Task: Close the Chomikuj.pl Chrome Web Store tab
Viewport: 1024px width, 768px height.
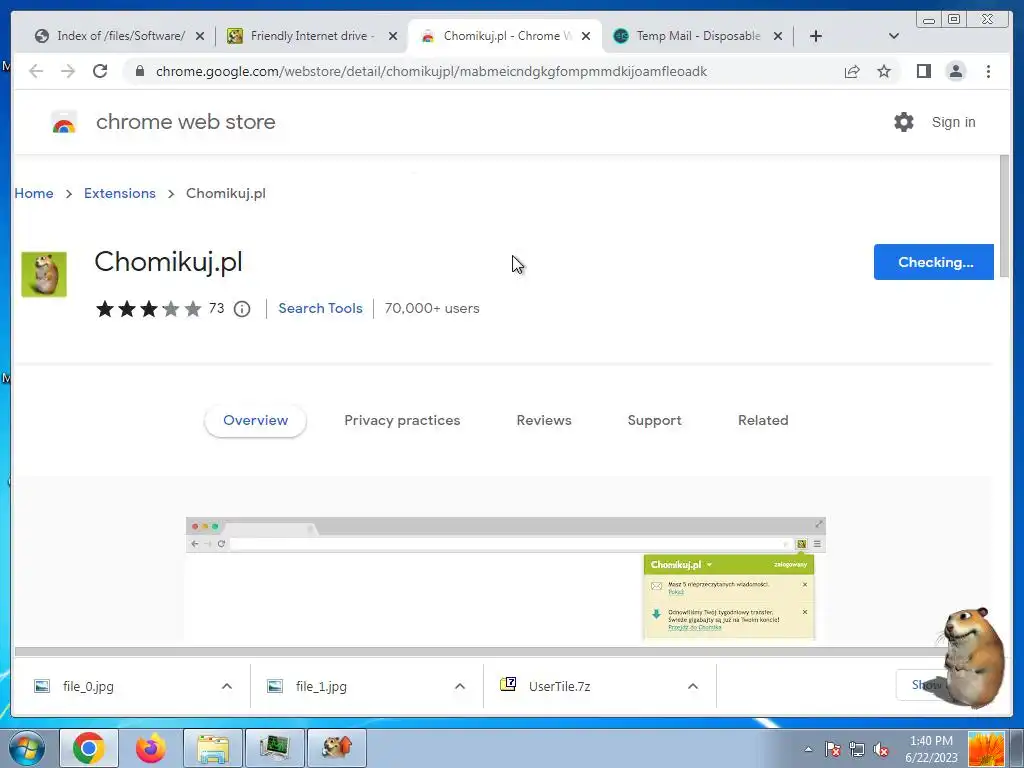Action: (x=586, y=36)
